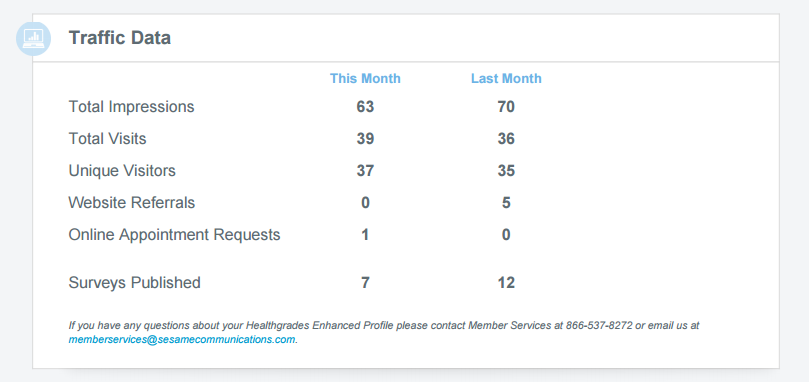Click the Website Referrals label

click(132, 203)
